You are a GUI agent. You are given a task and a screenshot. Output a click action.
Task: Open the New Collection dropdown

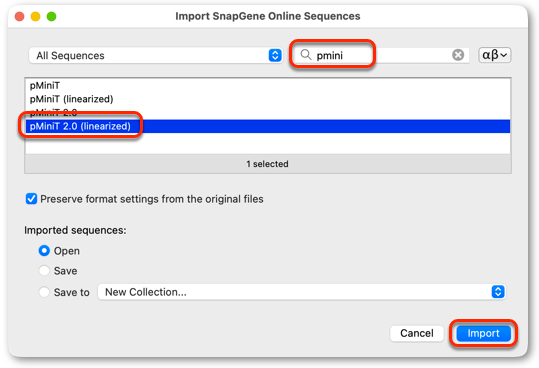click(x=301, y=292)
